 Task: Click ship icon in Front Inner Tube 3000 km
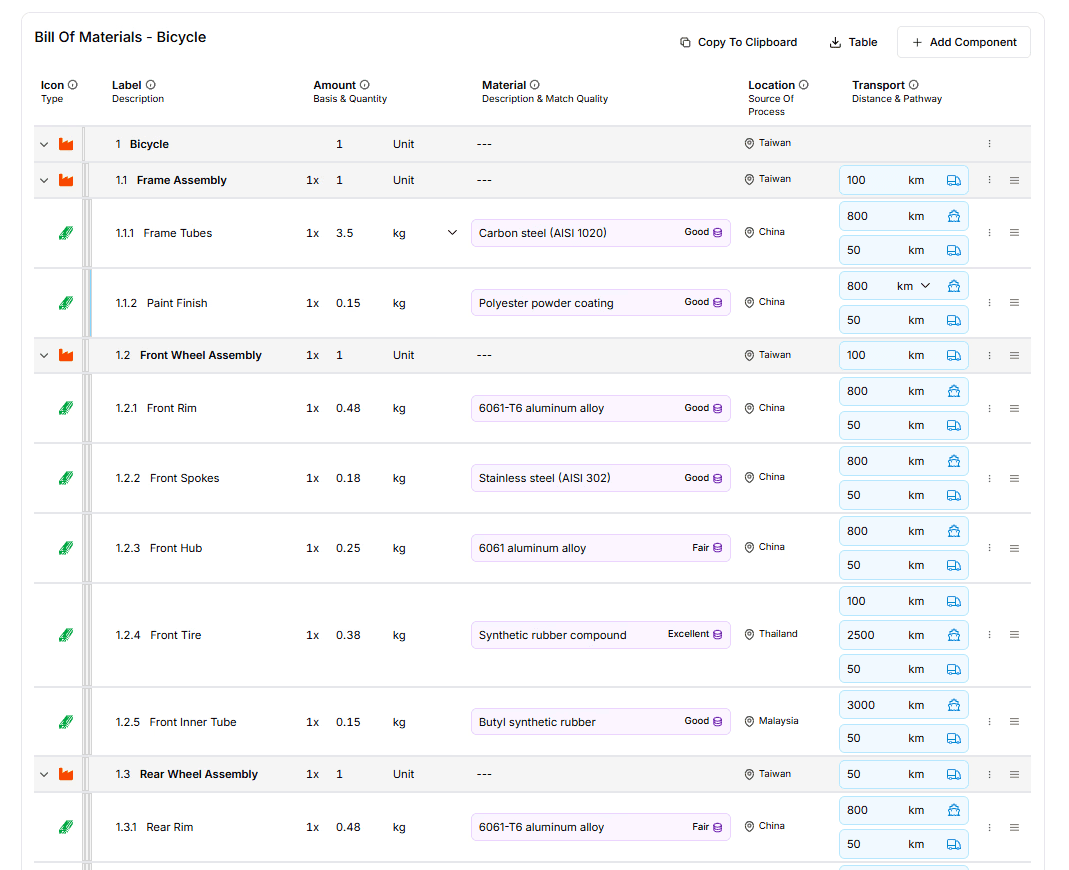(x=954, y=706)
